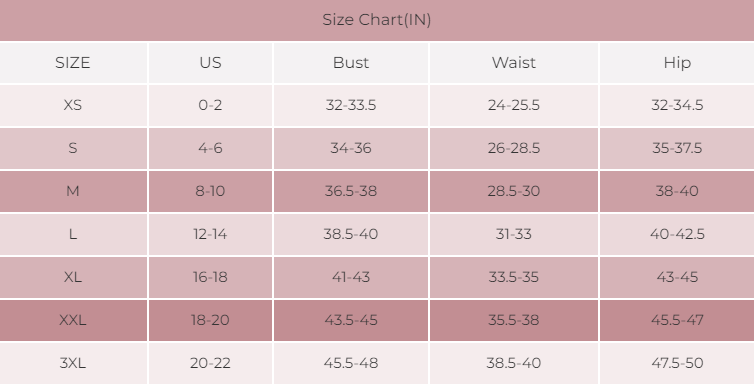The width and height of the screenshot is (754, 385).
Task: Click the Waist column header
Action: tap(514, 62)
